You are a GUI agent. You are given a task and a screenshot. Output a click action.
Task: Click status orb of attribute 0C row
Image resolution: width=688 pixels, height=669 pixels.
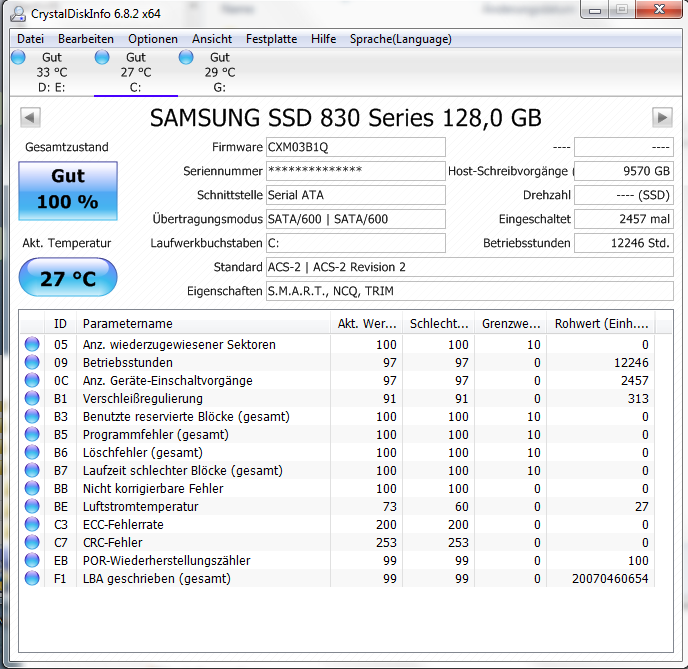pyautogui.click(x=32, y=380)
